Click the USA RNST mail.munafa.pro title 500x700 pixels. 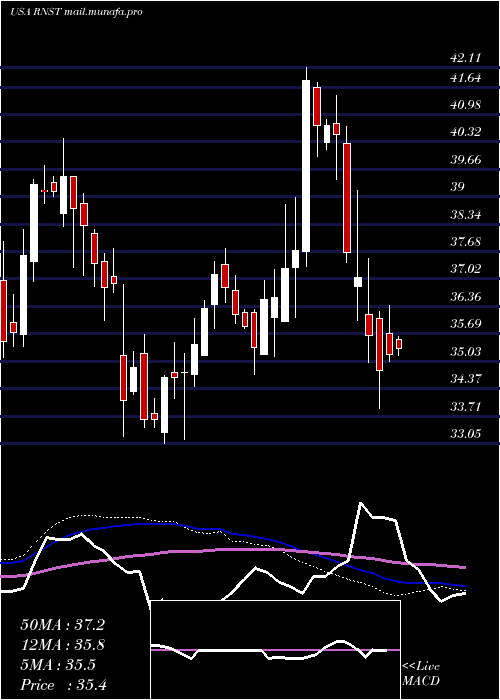click(x=76, y=12)
